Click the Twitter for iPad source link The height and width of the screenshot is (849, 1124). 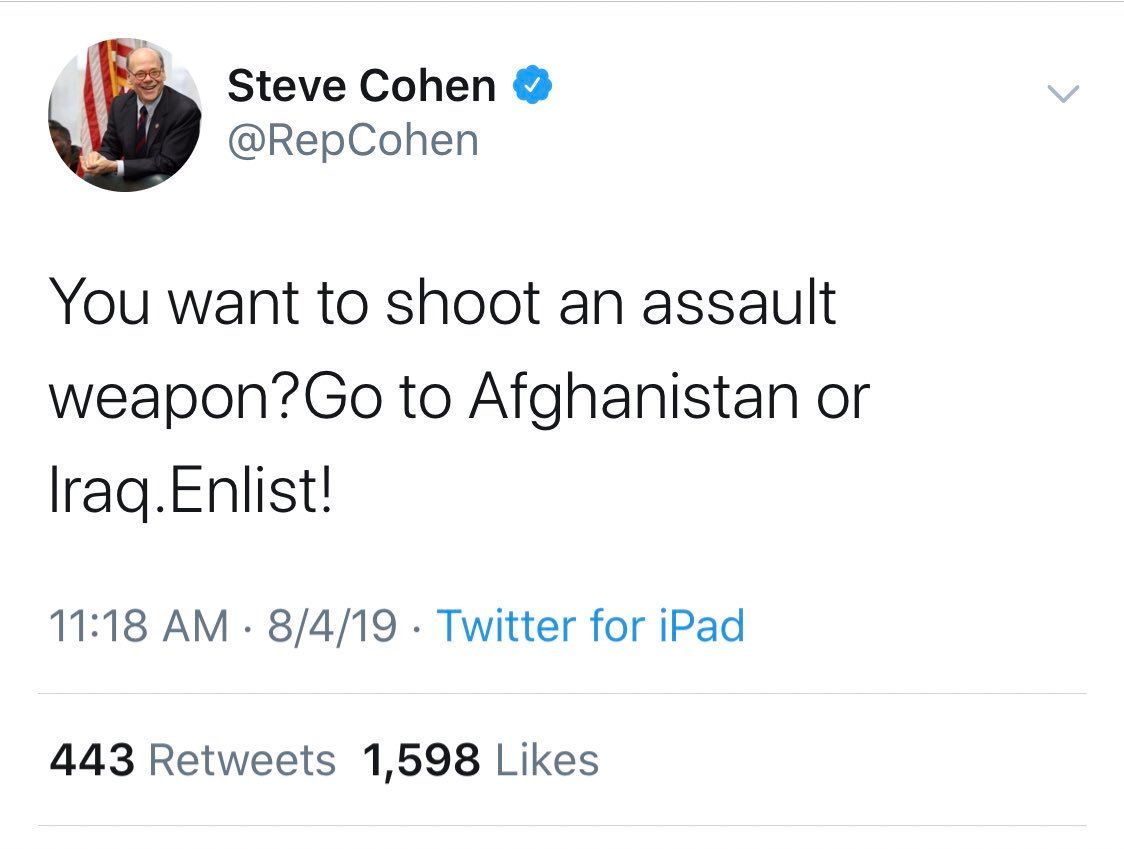point(591,626)
